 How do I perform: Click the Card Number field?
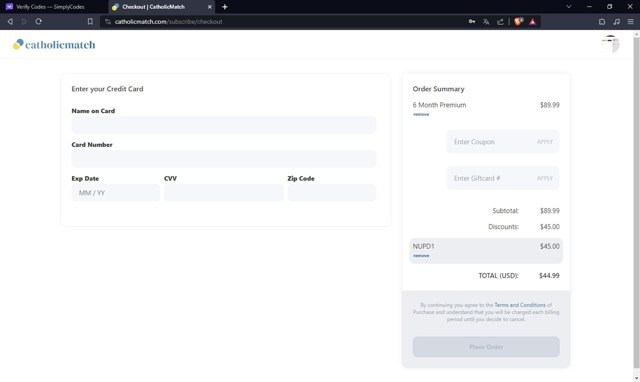[x=224, y=159]
